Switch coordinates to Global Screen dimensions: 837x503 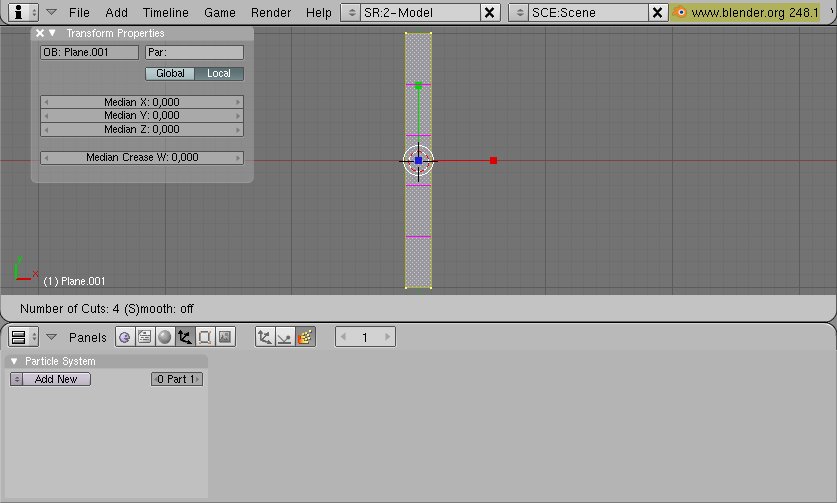point(170,74)
